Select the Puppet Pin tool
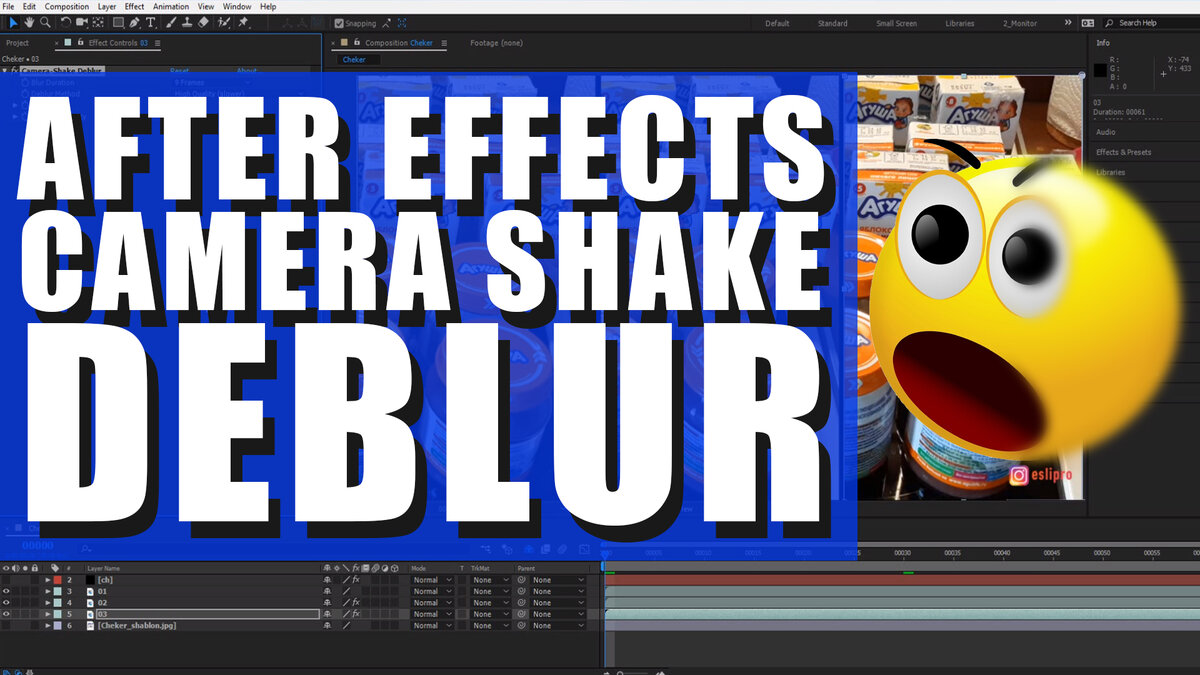1200x675 pixels. pos(243,22)
